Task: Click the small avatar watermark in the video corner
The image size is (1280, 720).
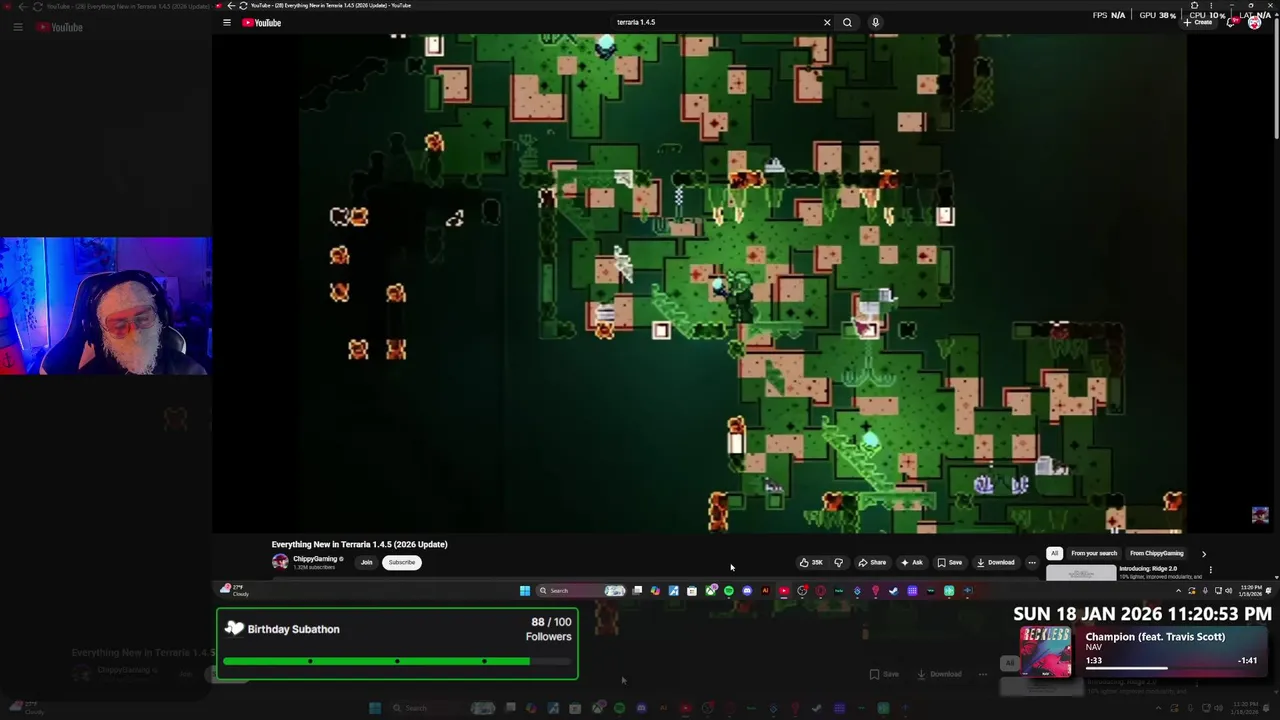Action: point(1260,515)
